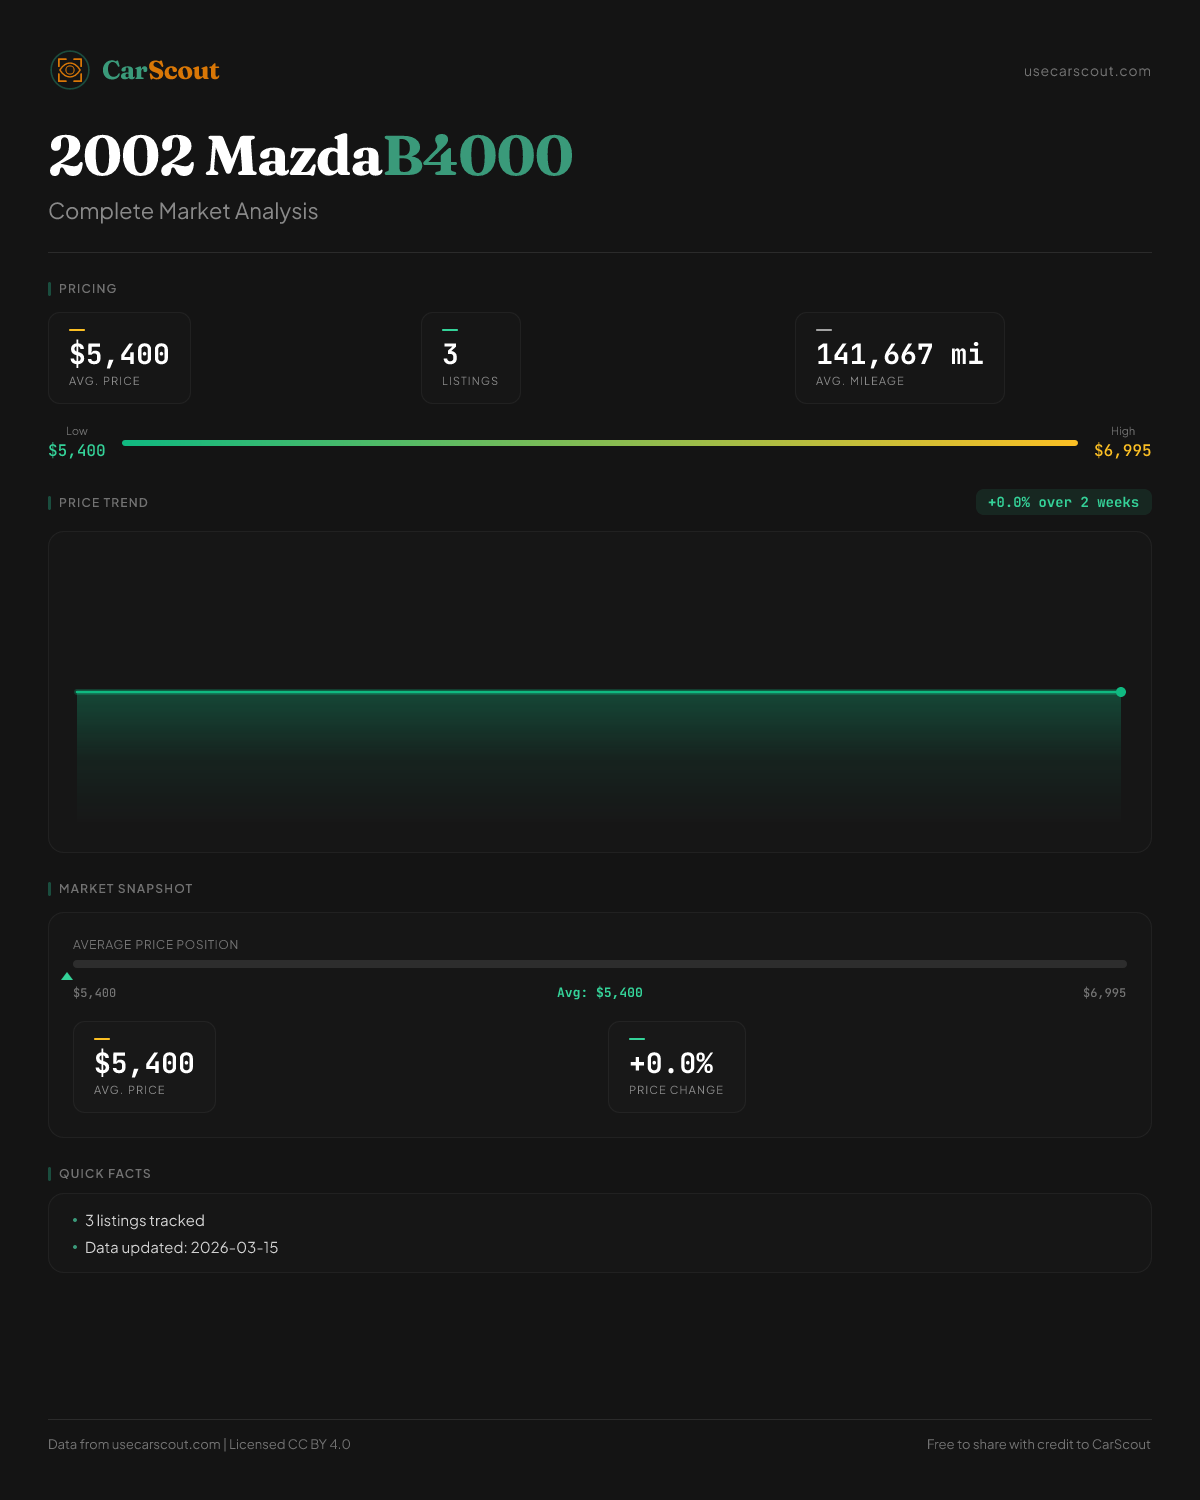
Task: Open the usecarscout.com header link
Action: point(1087,71)
